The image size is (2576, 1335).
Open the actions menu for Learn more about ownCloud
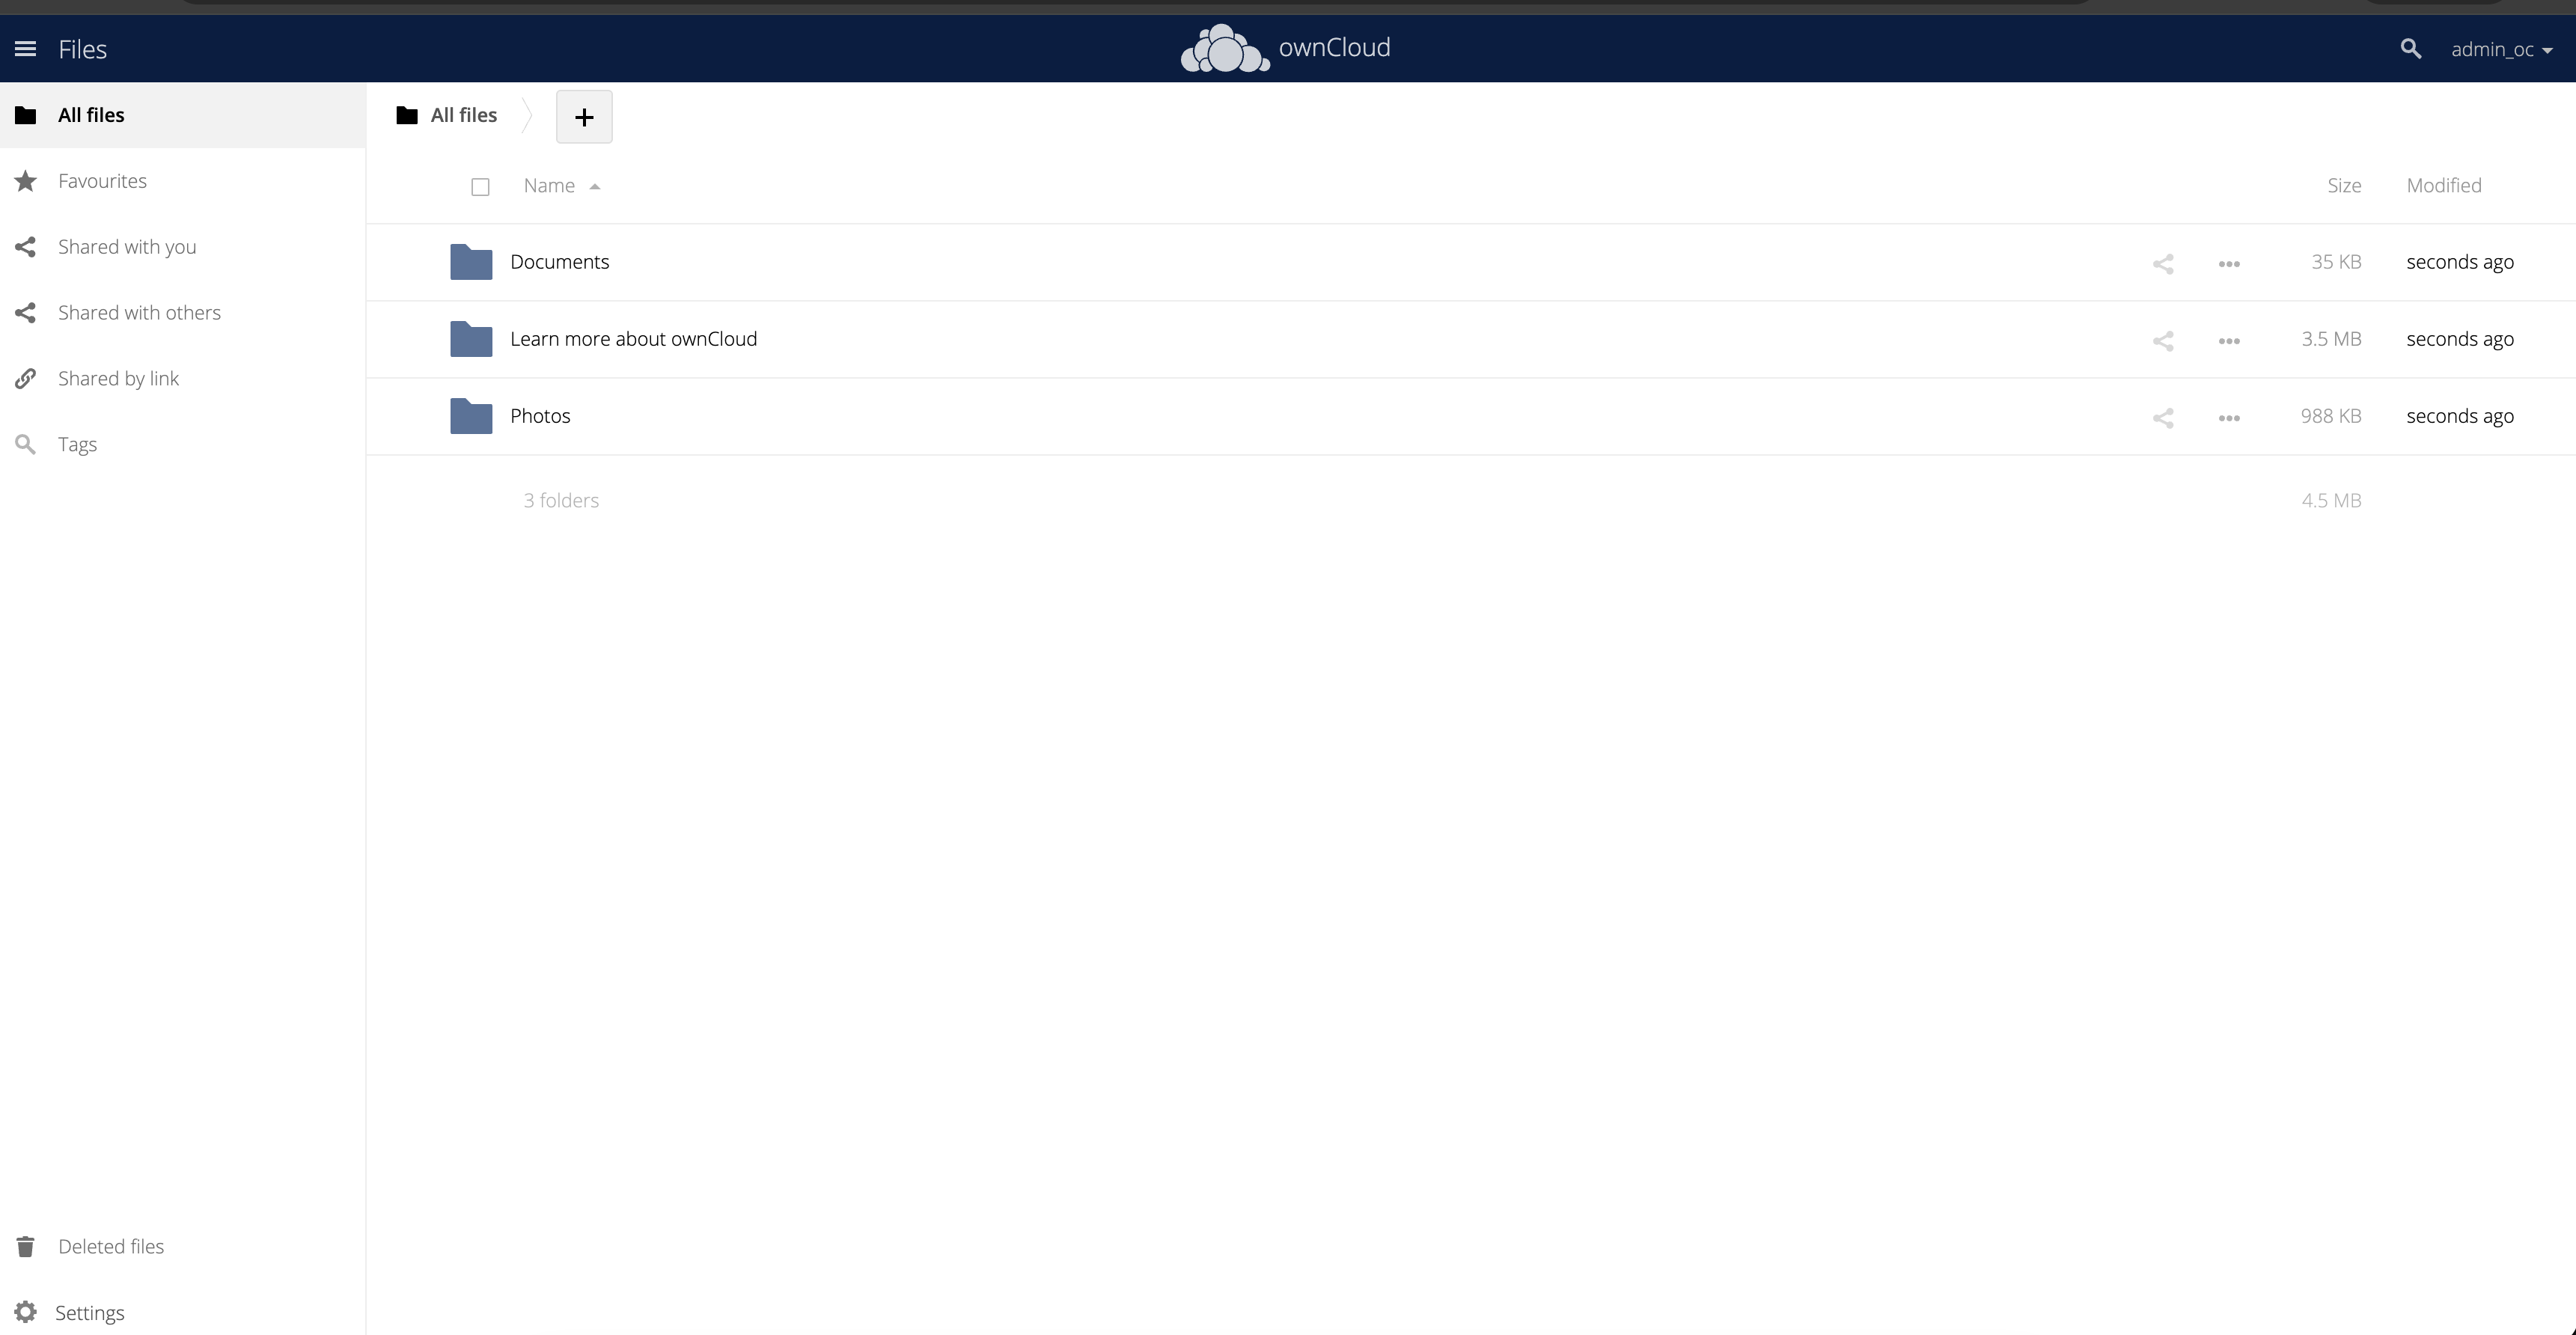[x=2228, y=340]
